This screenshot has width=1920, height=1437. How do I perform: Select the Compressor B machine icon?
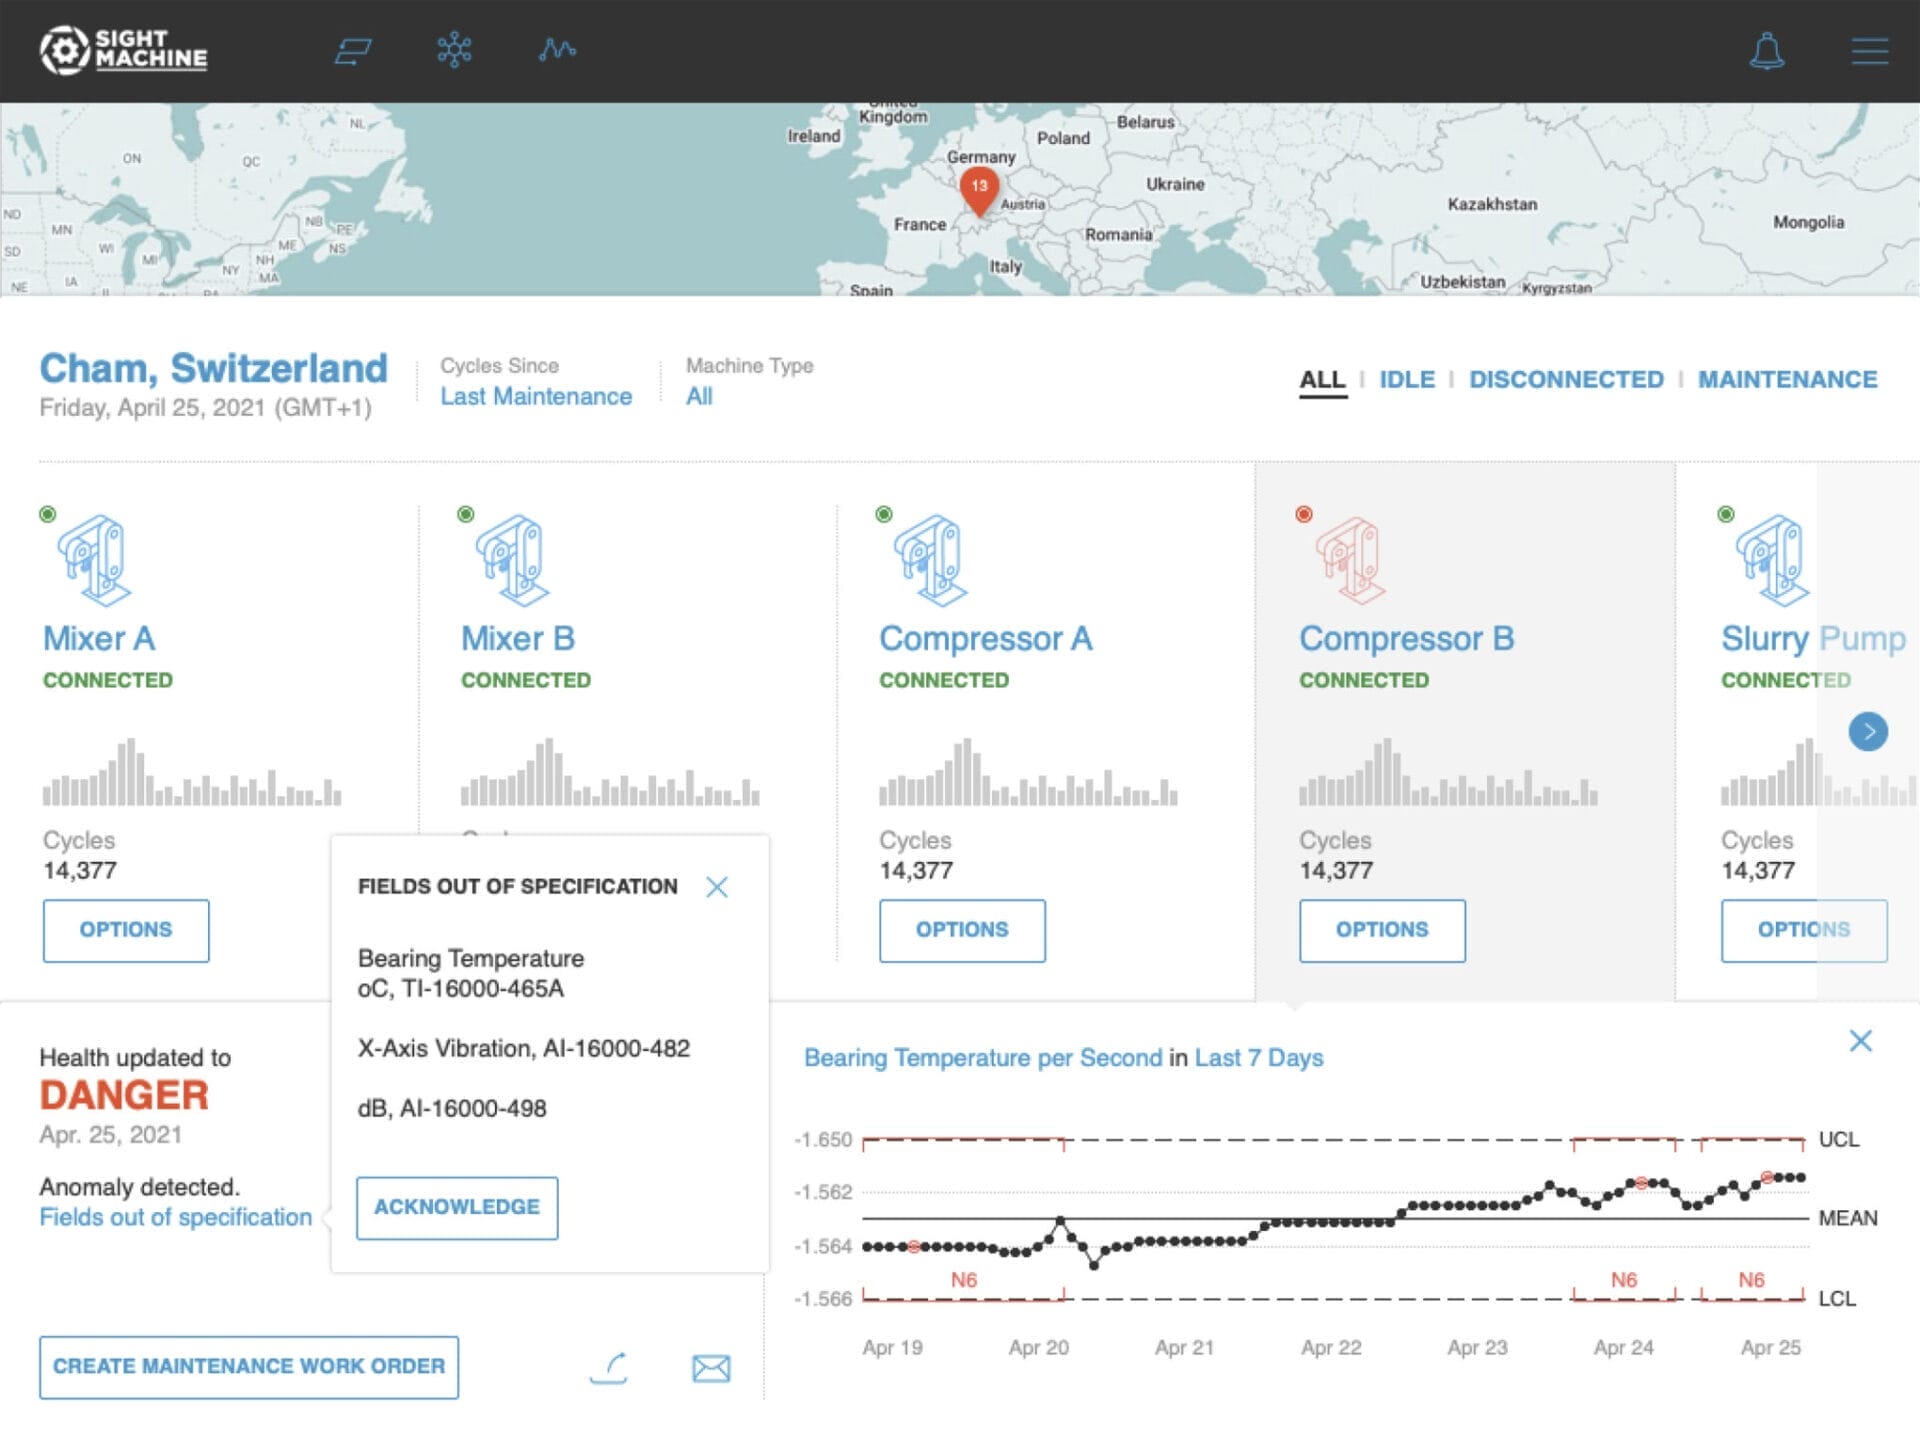(x=1351, y=560)
